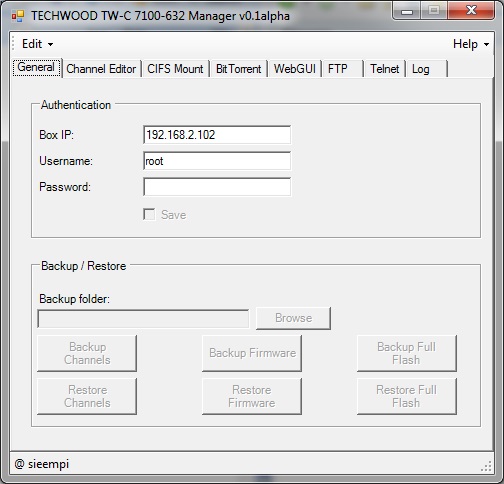Switch to the Telnet tab
Image resolution: width=504 pixels, height=484 pixels.
coord(385,69)
